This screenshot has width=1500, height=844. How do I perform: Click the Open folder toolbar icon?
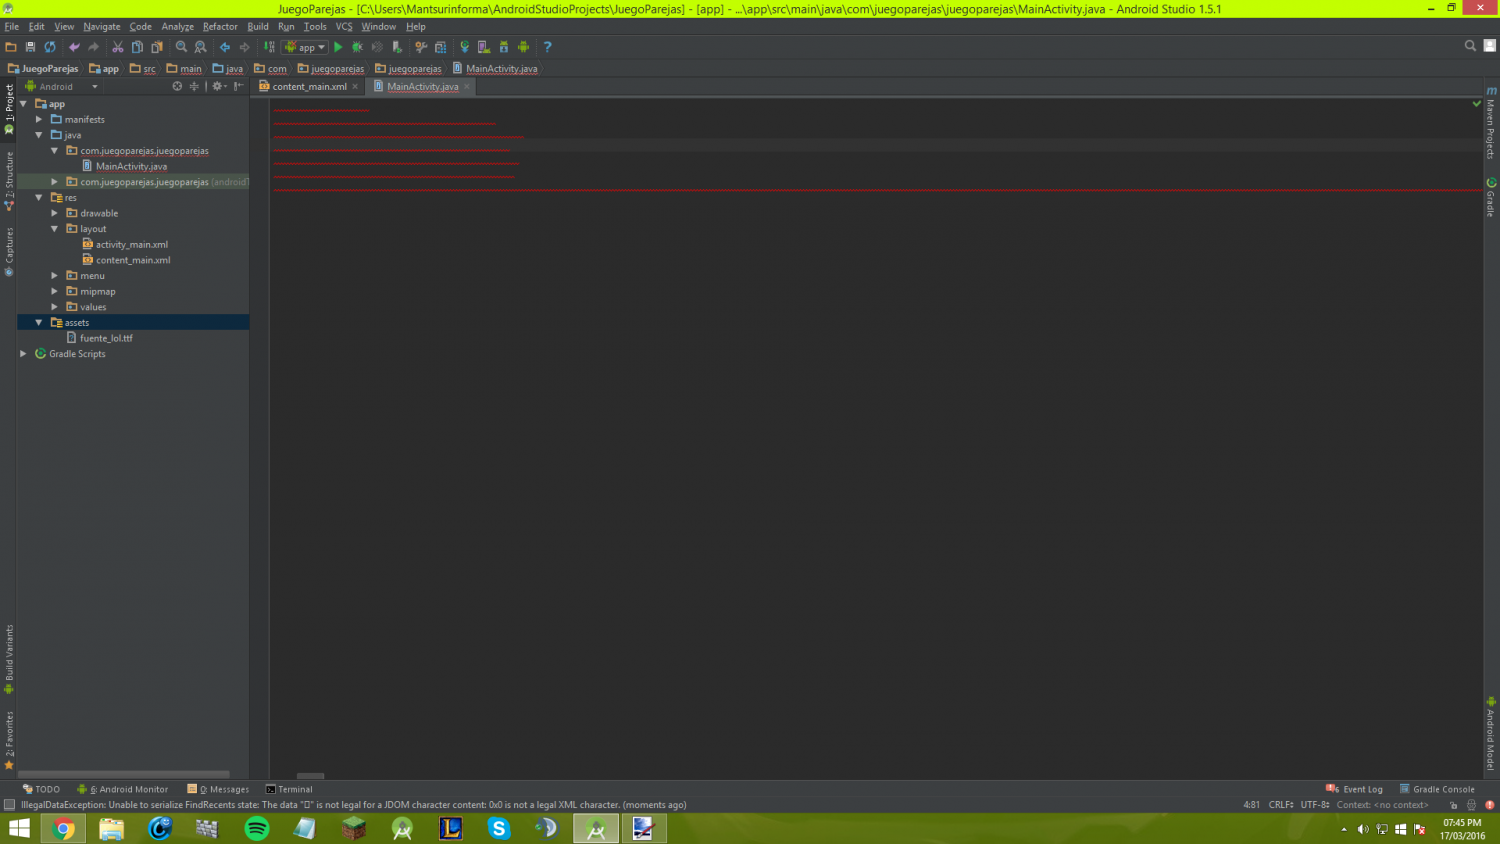pyautogui.click(x=11, y=47)
